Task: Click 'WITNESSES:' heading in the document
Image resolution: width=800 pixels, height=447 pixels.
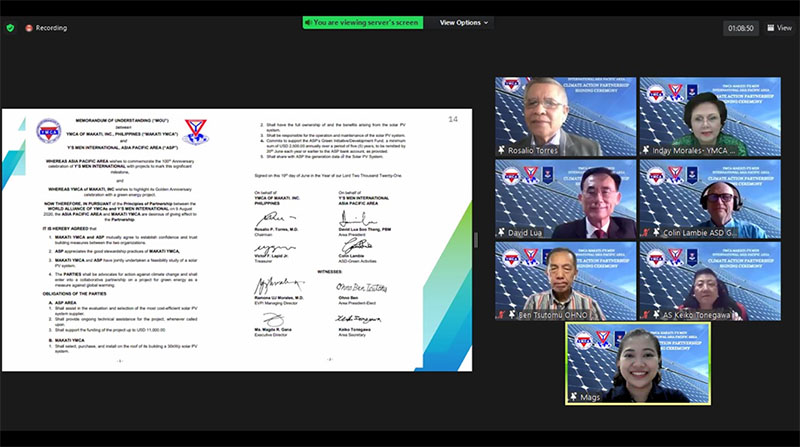Action: pos(330,272)
